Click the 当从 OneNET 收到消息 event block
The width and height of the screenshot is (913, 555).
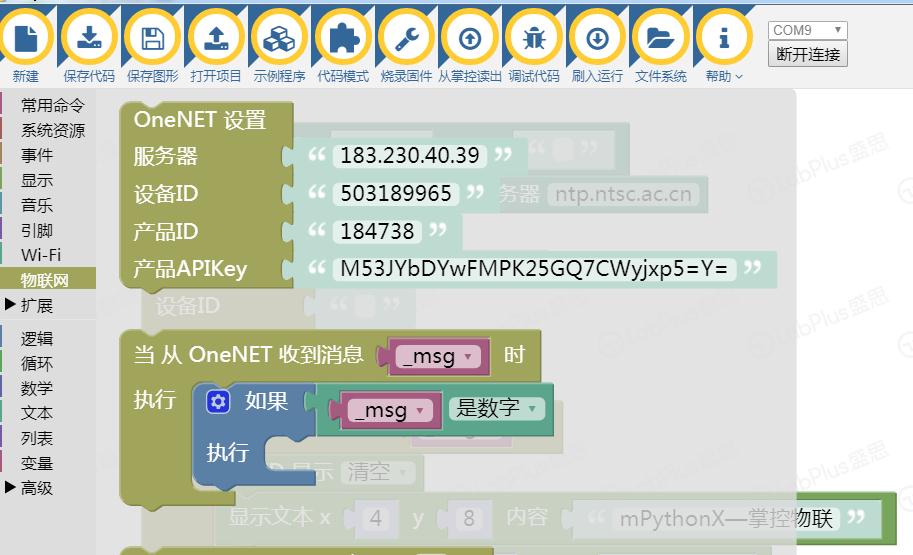248,355
